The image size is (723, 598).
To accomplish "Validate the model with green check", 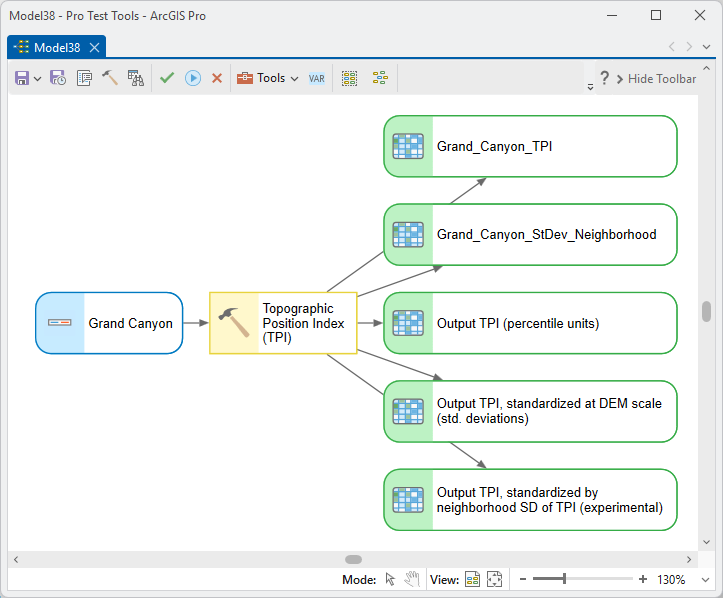I will pyautogui.click(x=167, y=77).
